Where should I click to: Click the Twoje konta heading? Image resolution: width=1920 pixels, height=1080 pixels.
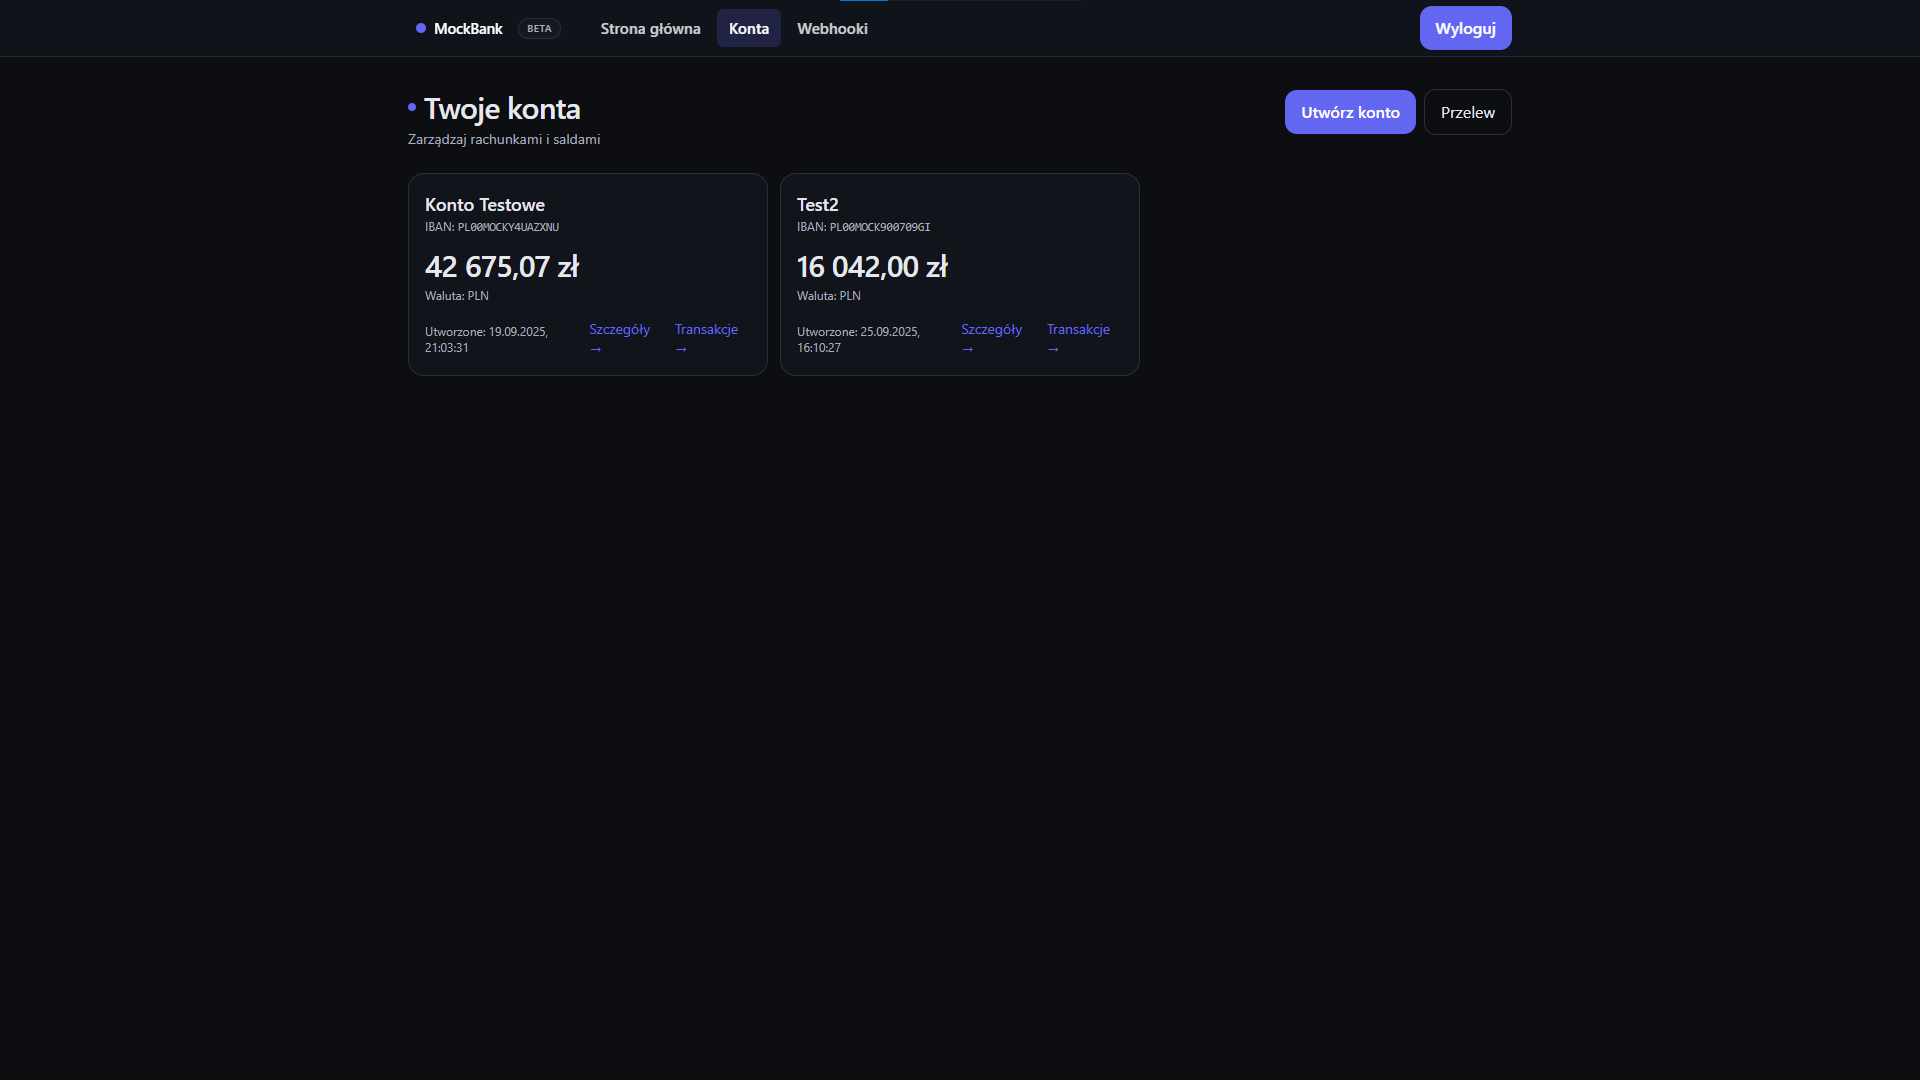[502, 108]
